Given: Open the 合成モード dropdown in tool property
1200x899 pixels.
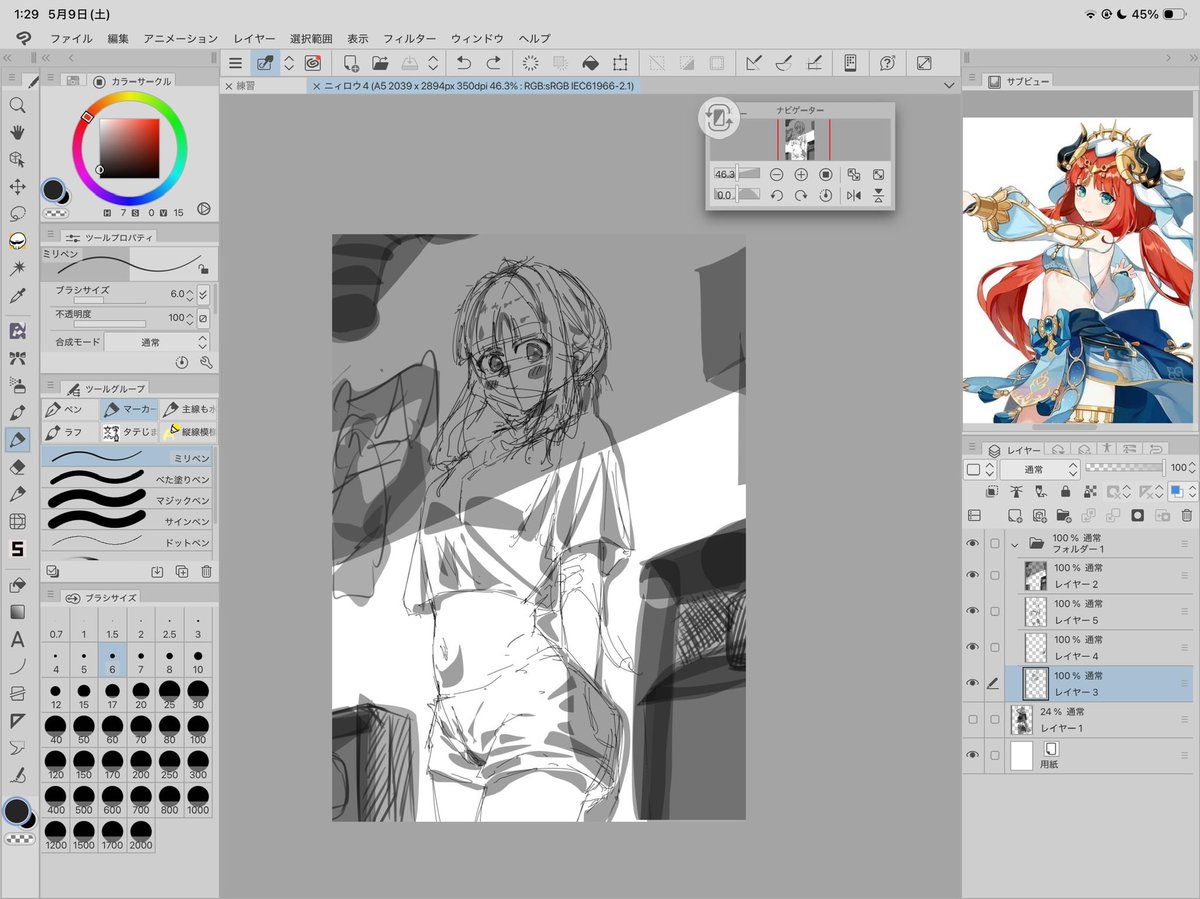Looking at the screenshot, I should pyautogui.click(x=158, y=342).
